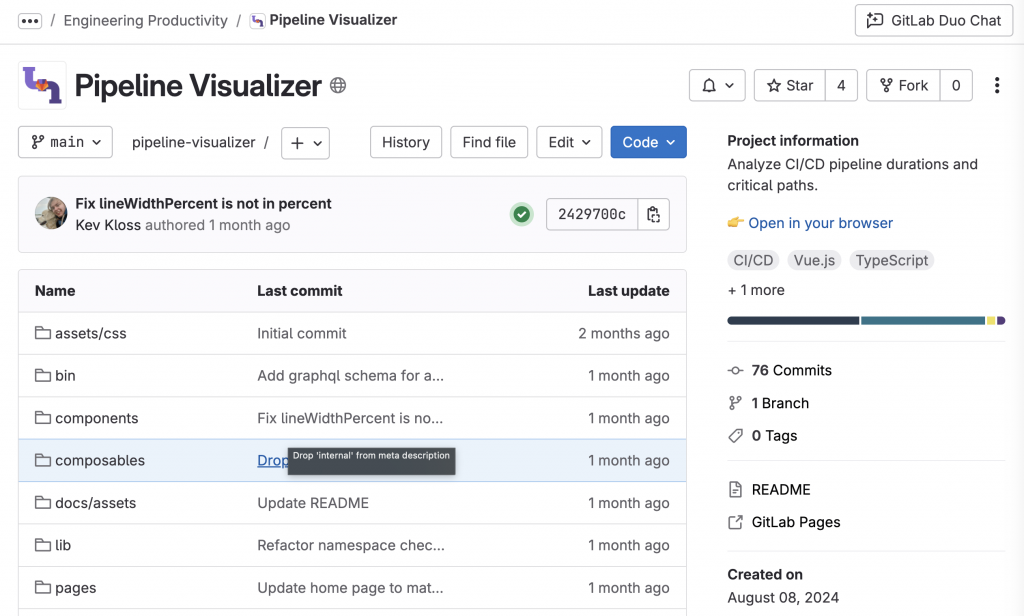Star the project
The width and height of the screenshot is (1024, 616).
click(790, 86)
